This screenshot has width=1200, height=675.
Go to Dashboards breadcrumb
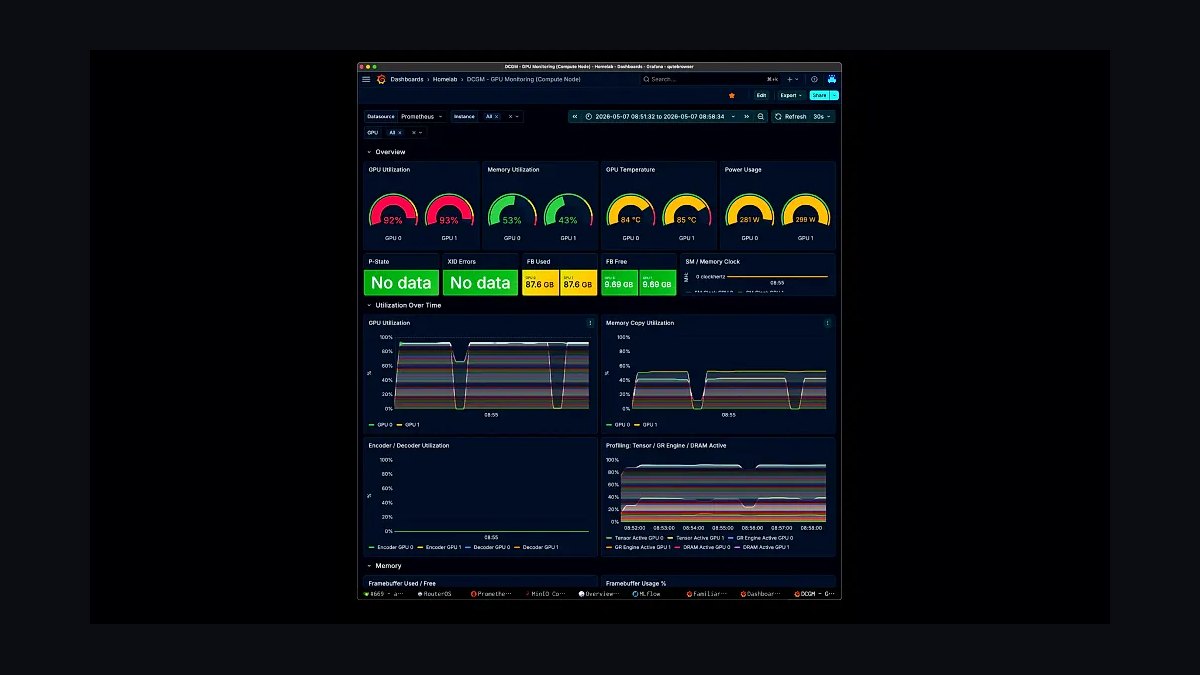pyautogui.click(x=407, y=79)
